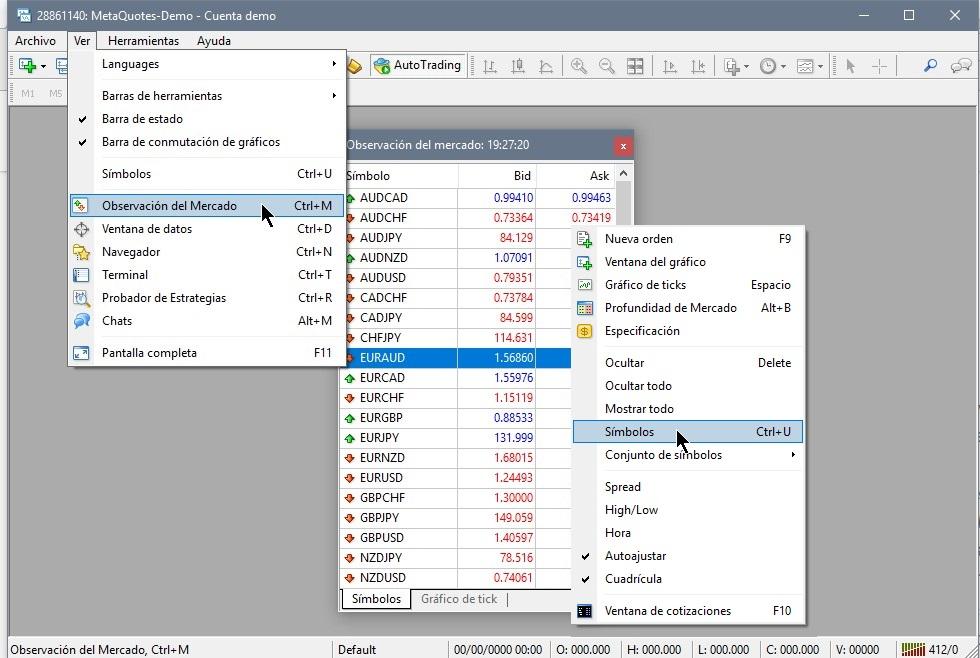
Task: Select the arrow cursor tool
Action: (850, 66)
